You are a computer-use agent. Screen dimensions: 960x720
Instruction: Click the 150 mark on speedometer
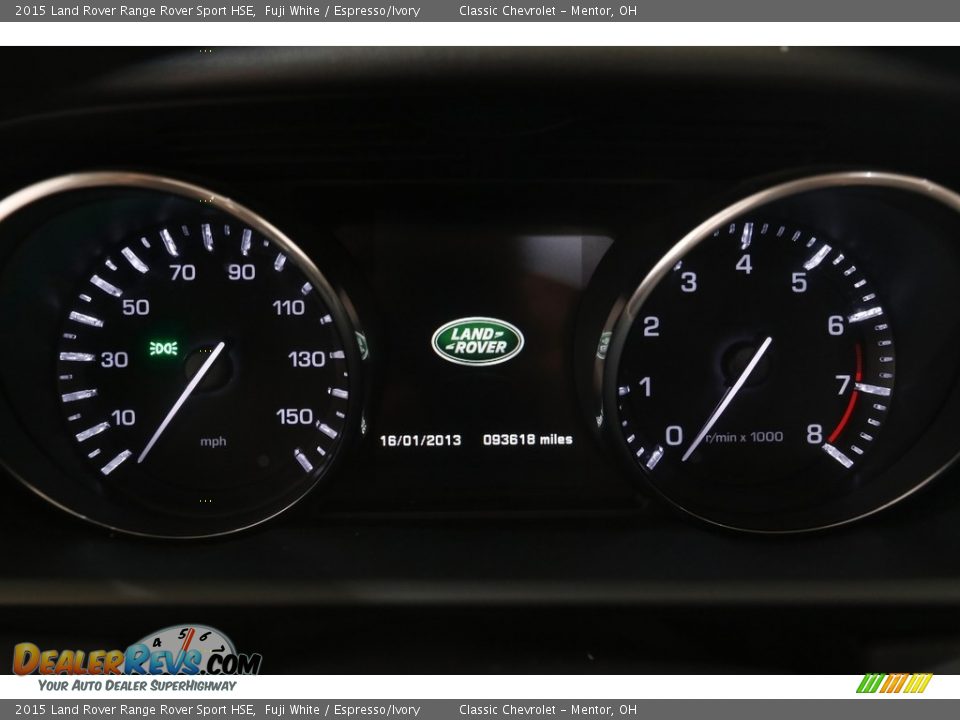pyautogui.click(x=294, y=416)
